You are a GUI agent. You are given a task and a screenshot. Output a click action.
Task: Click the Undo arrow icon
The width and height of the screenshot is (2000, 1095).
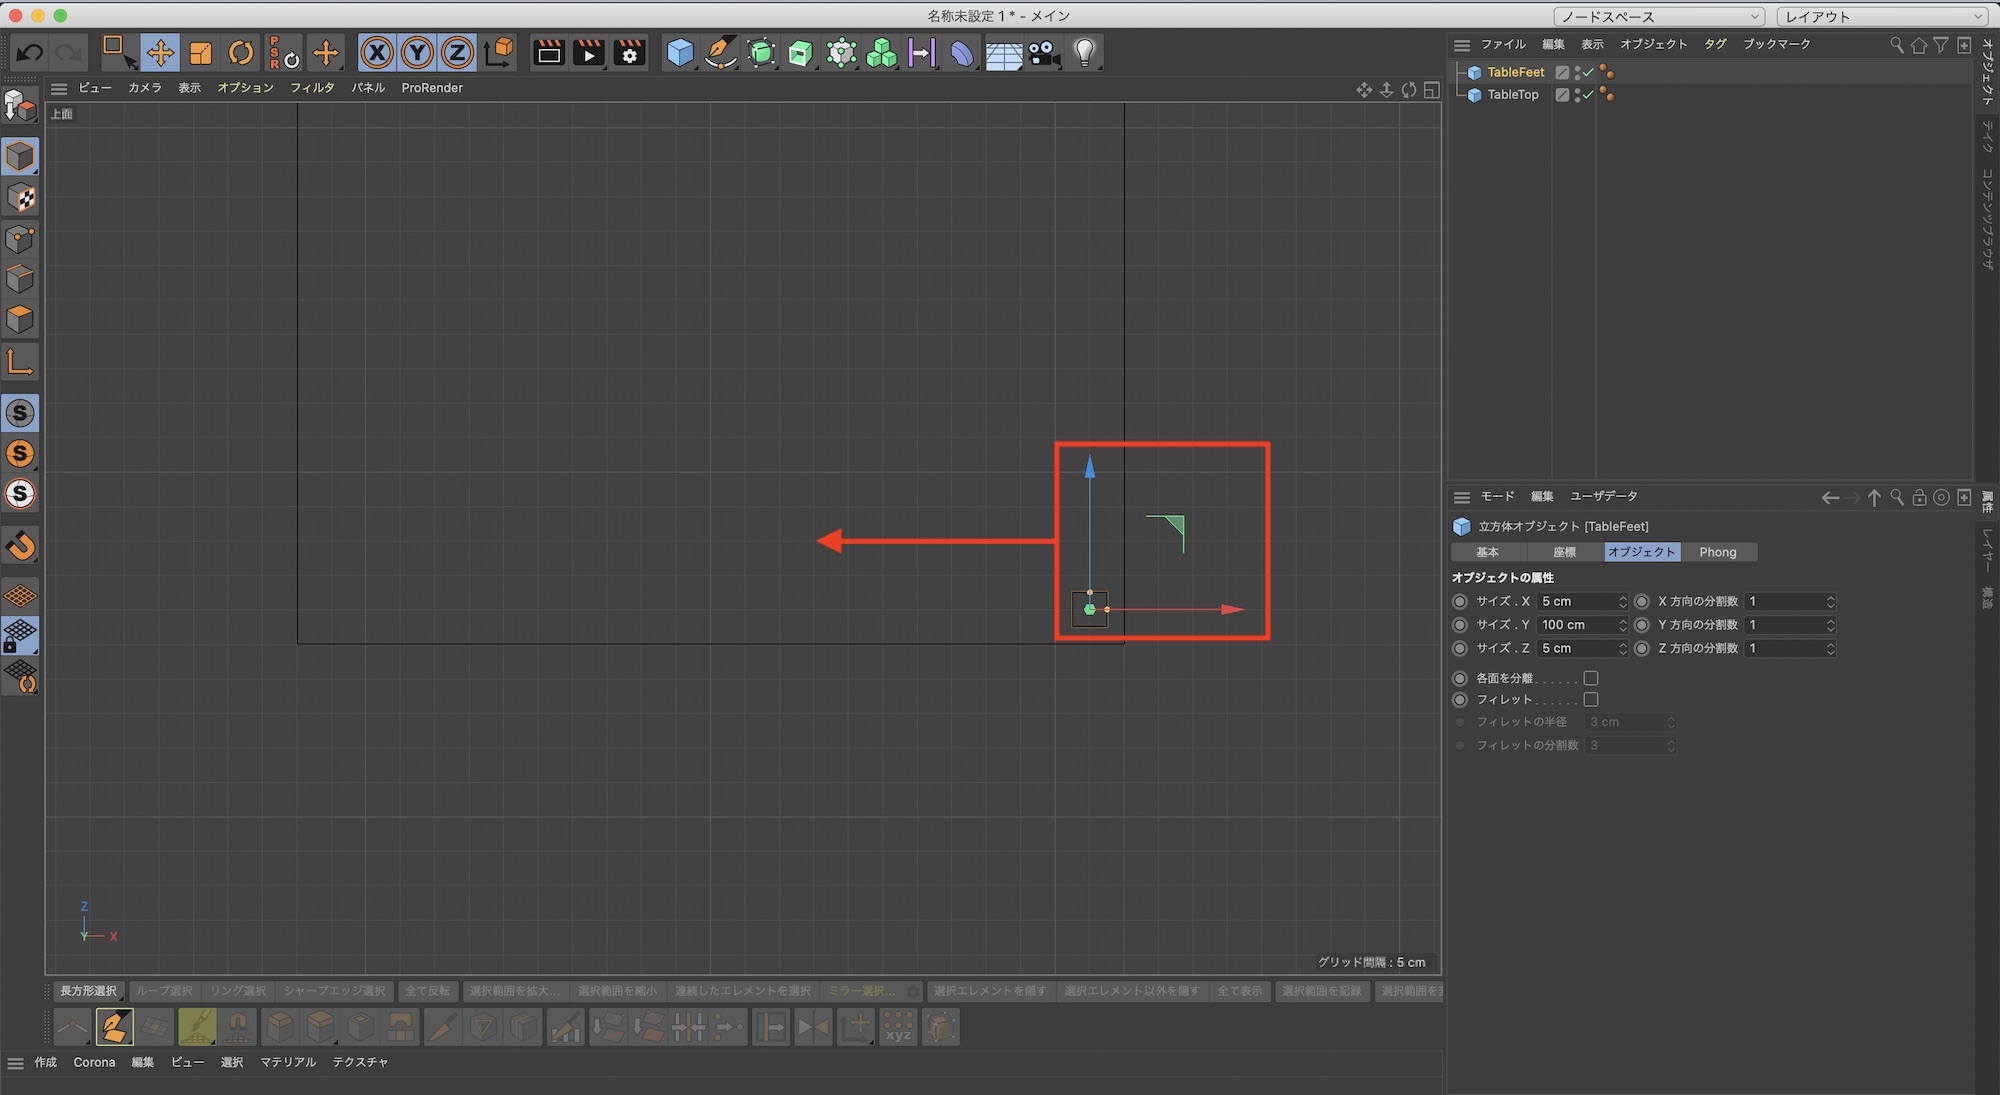coord(30,53)
